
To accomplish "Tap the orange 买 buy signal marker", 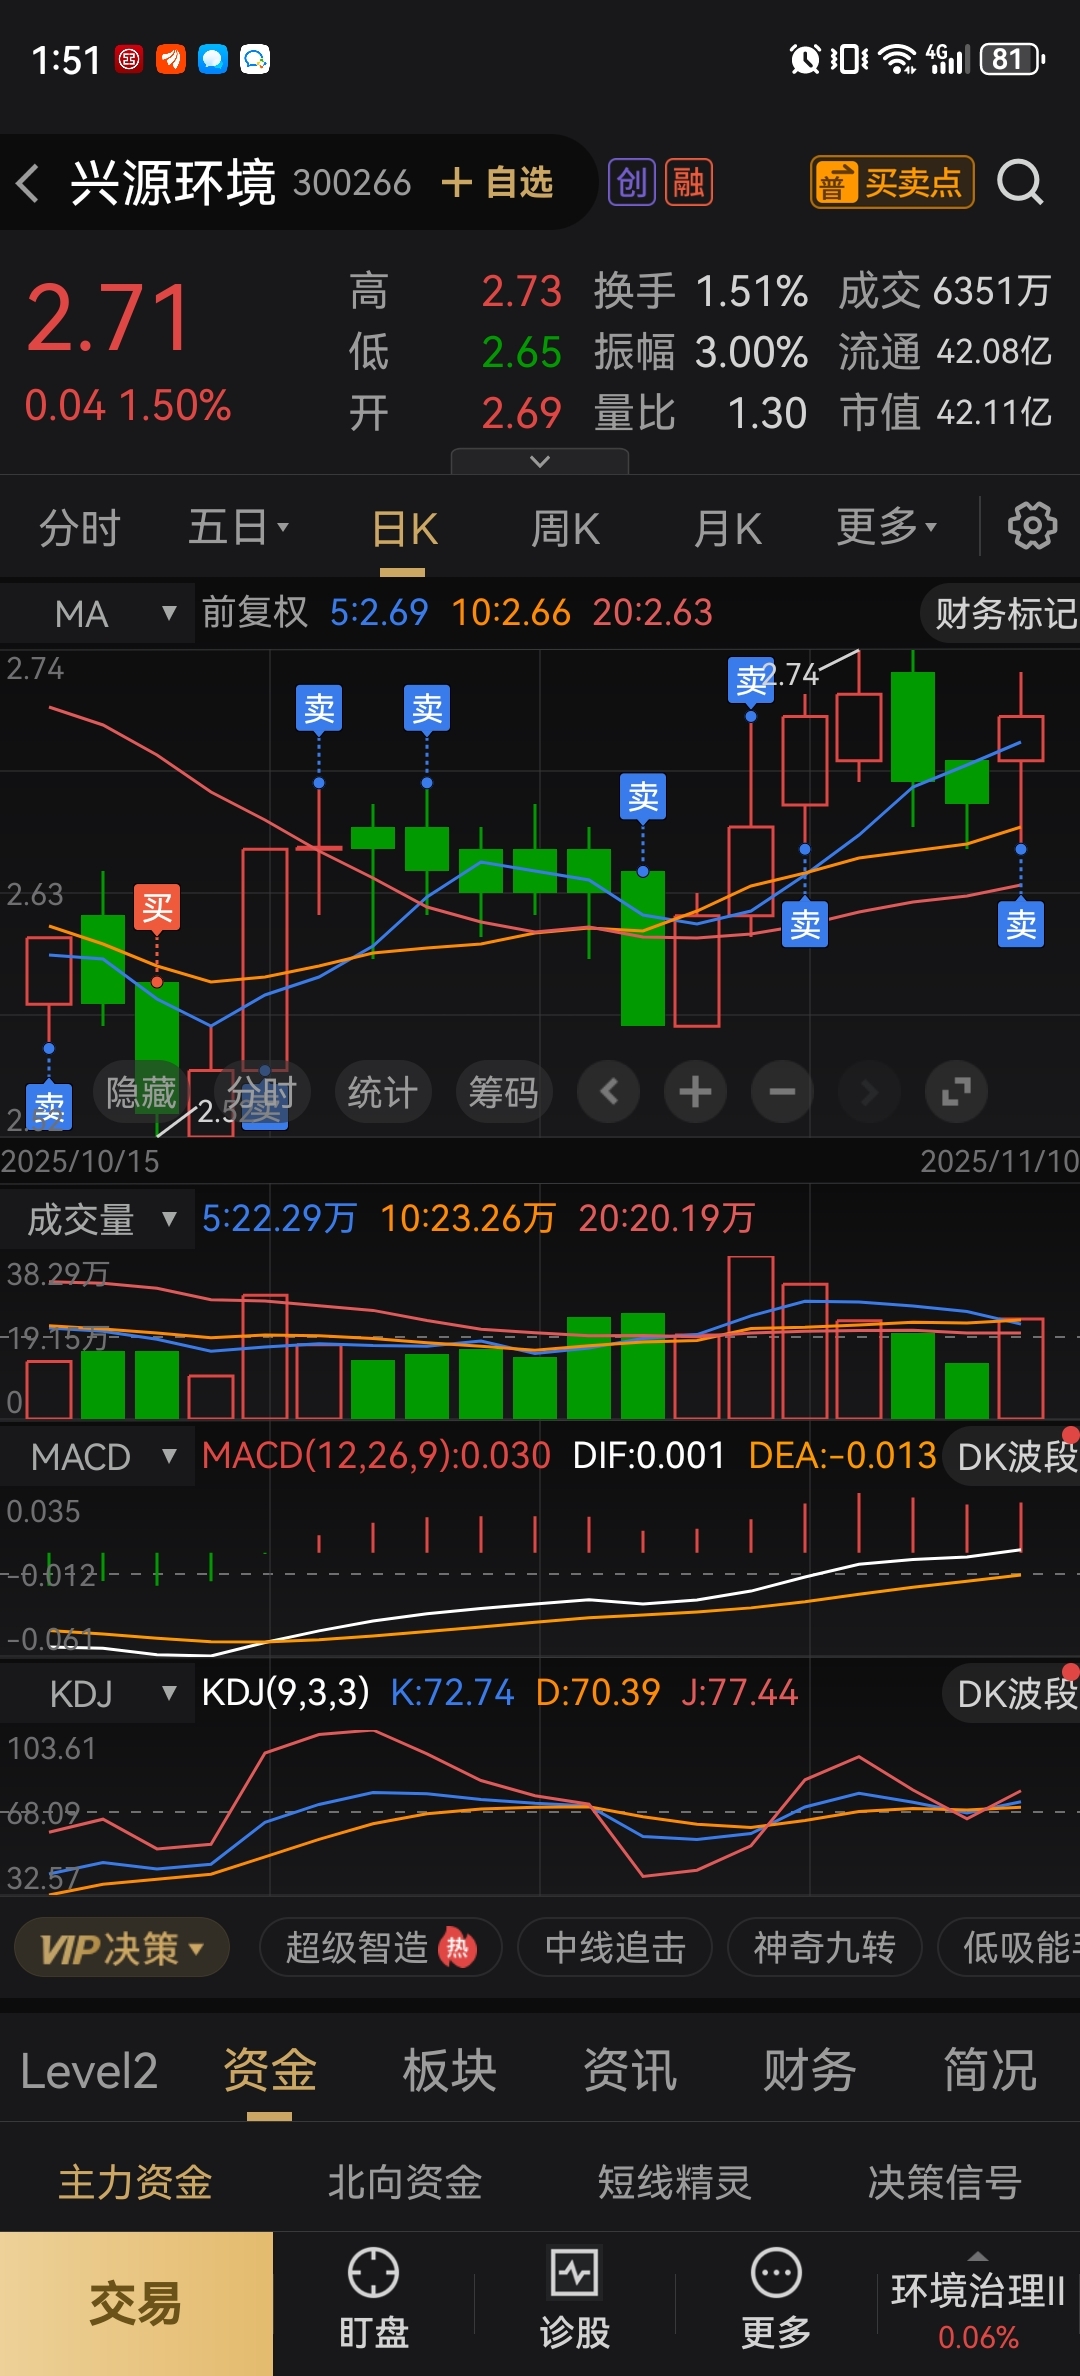I will coord(157,908).
